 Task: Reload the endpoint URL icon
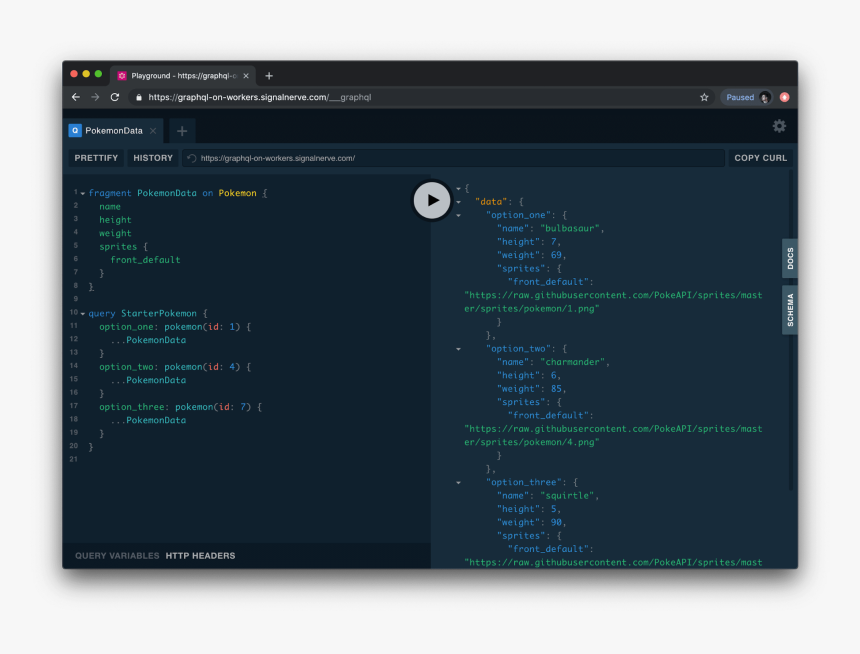(192, 158)
